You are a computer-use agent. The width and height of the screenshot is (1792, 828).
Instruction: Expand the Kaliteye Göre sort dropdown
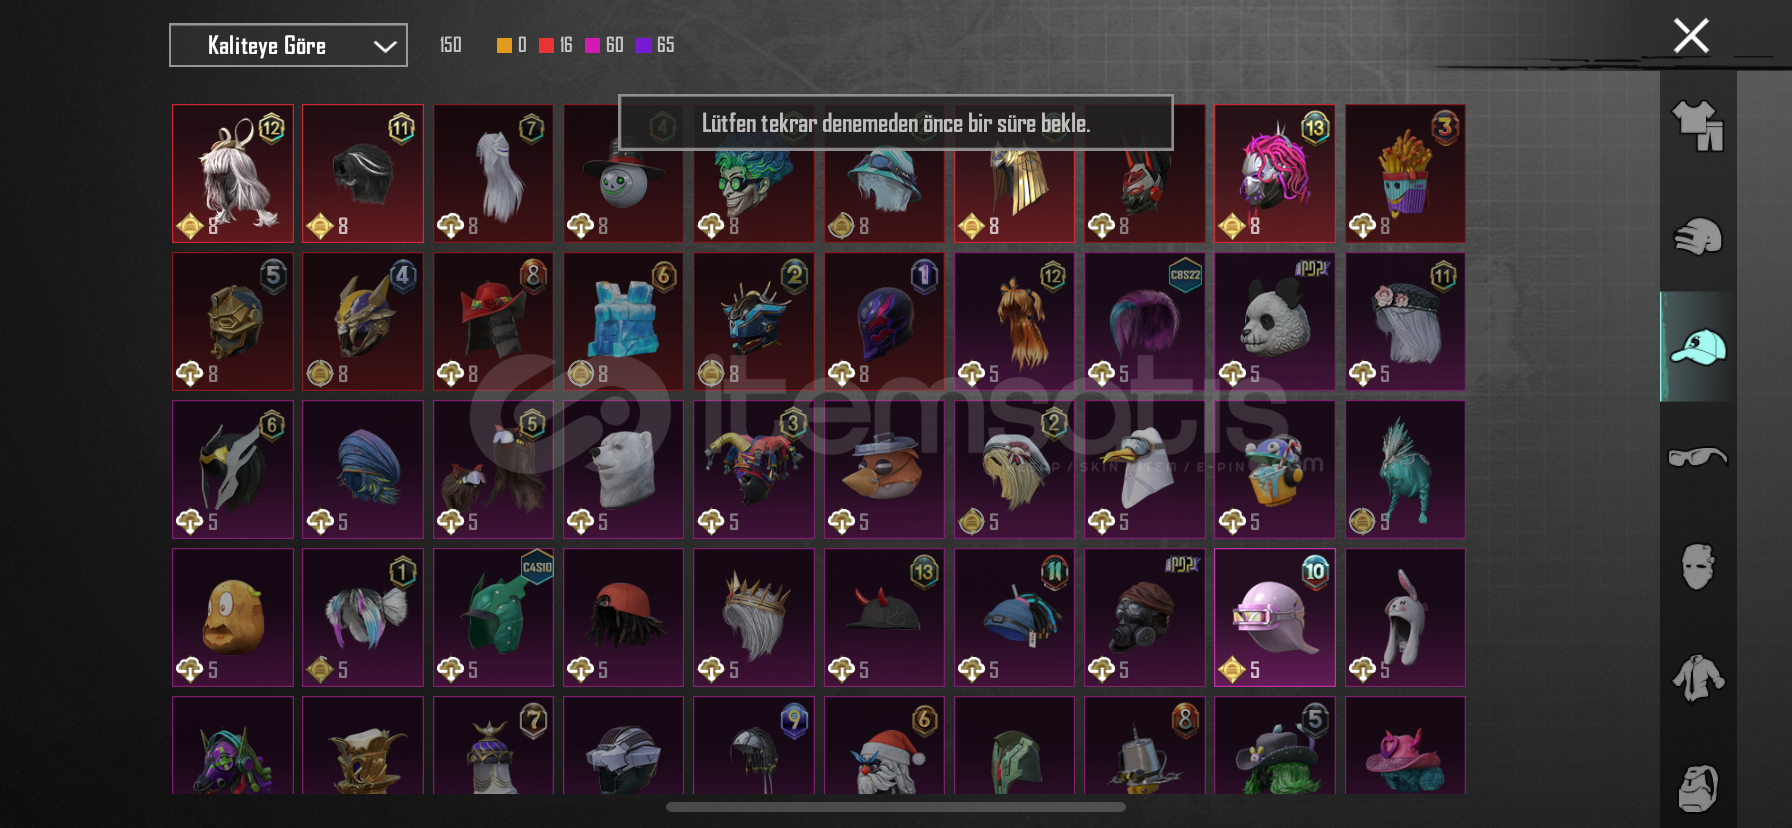[288, 45]
